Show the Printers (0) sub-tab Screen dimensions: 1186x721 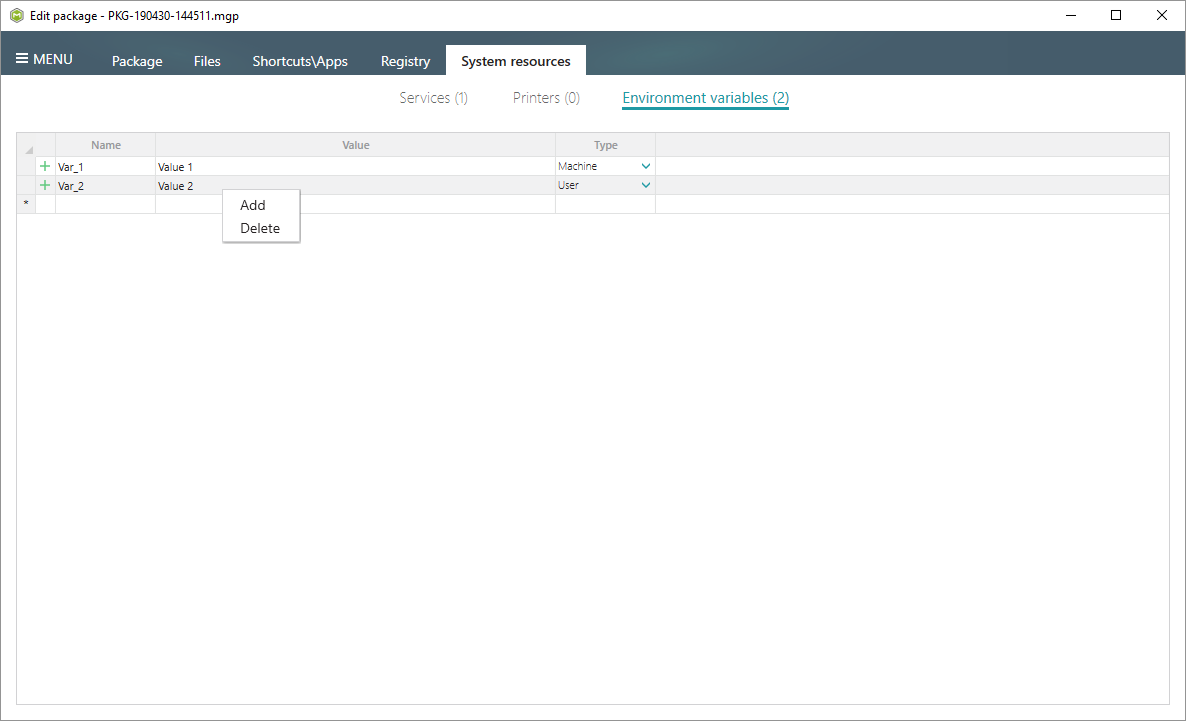[x=546, y=98]
